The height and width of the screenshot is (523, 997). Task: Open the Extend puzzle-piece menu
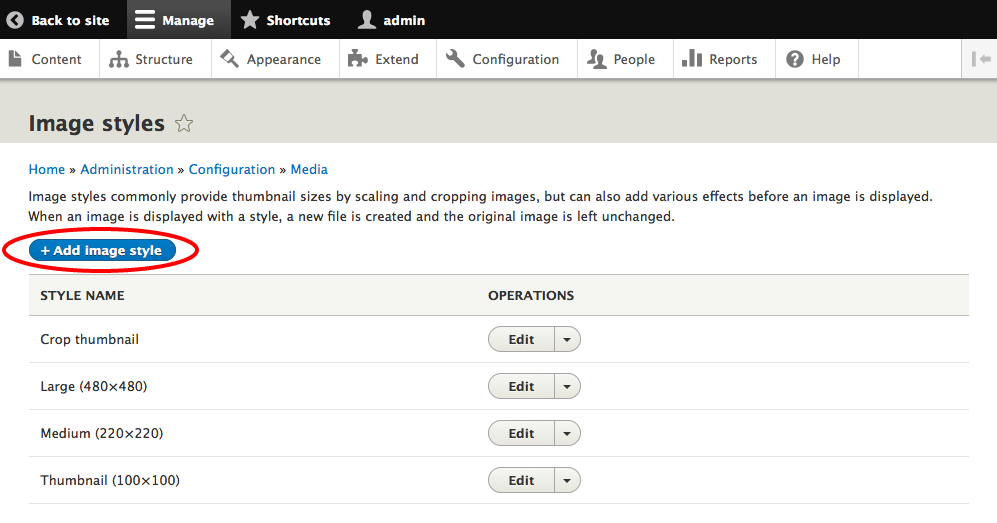(x=357, y=59)
